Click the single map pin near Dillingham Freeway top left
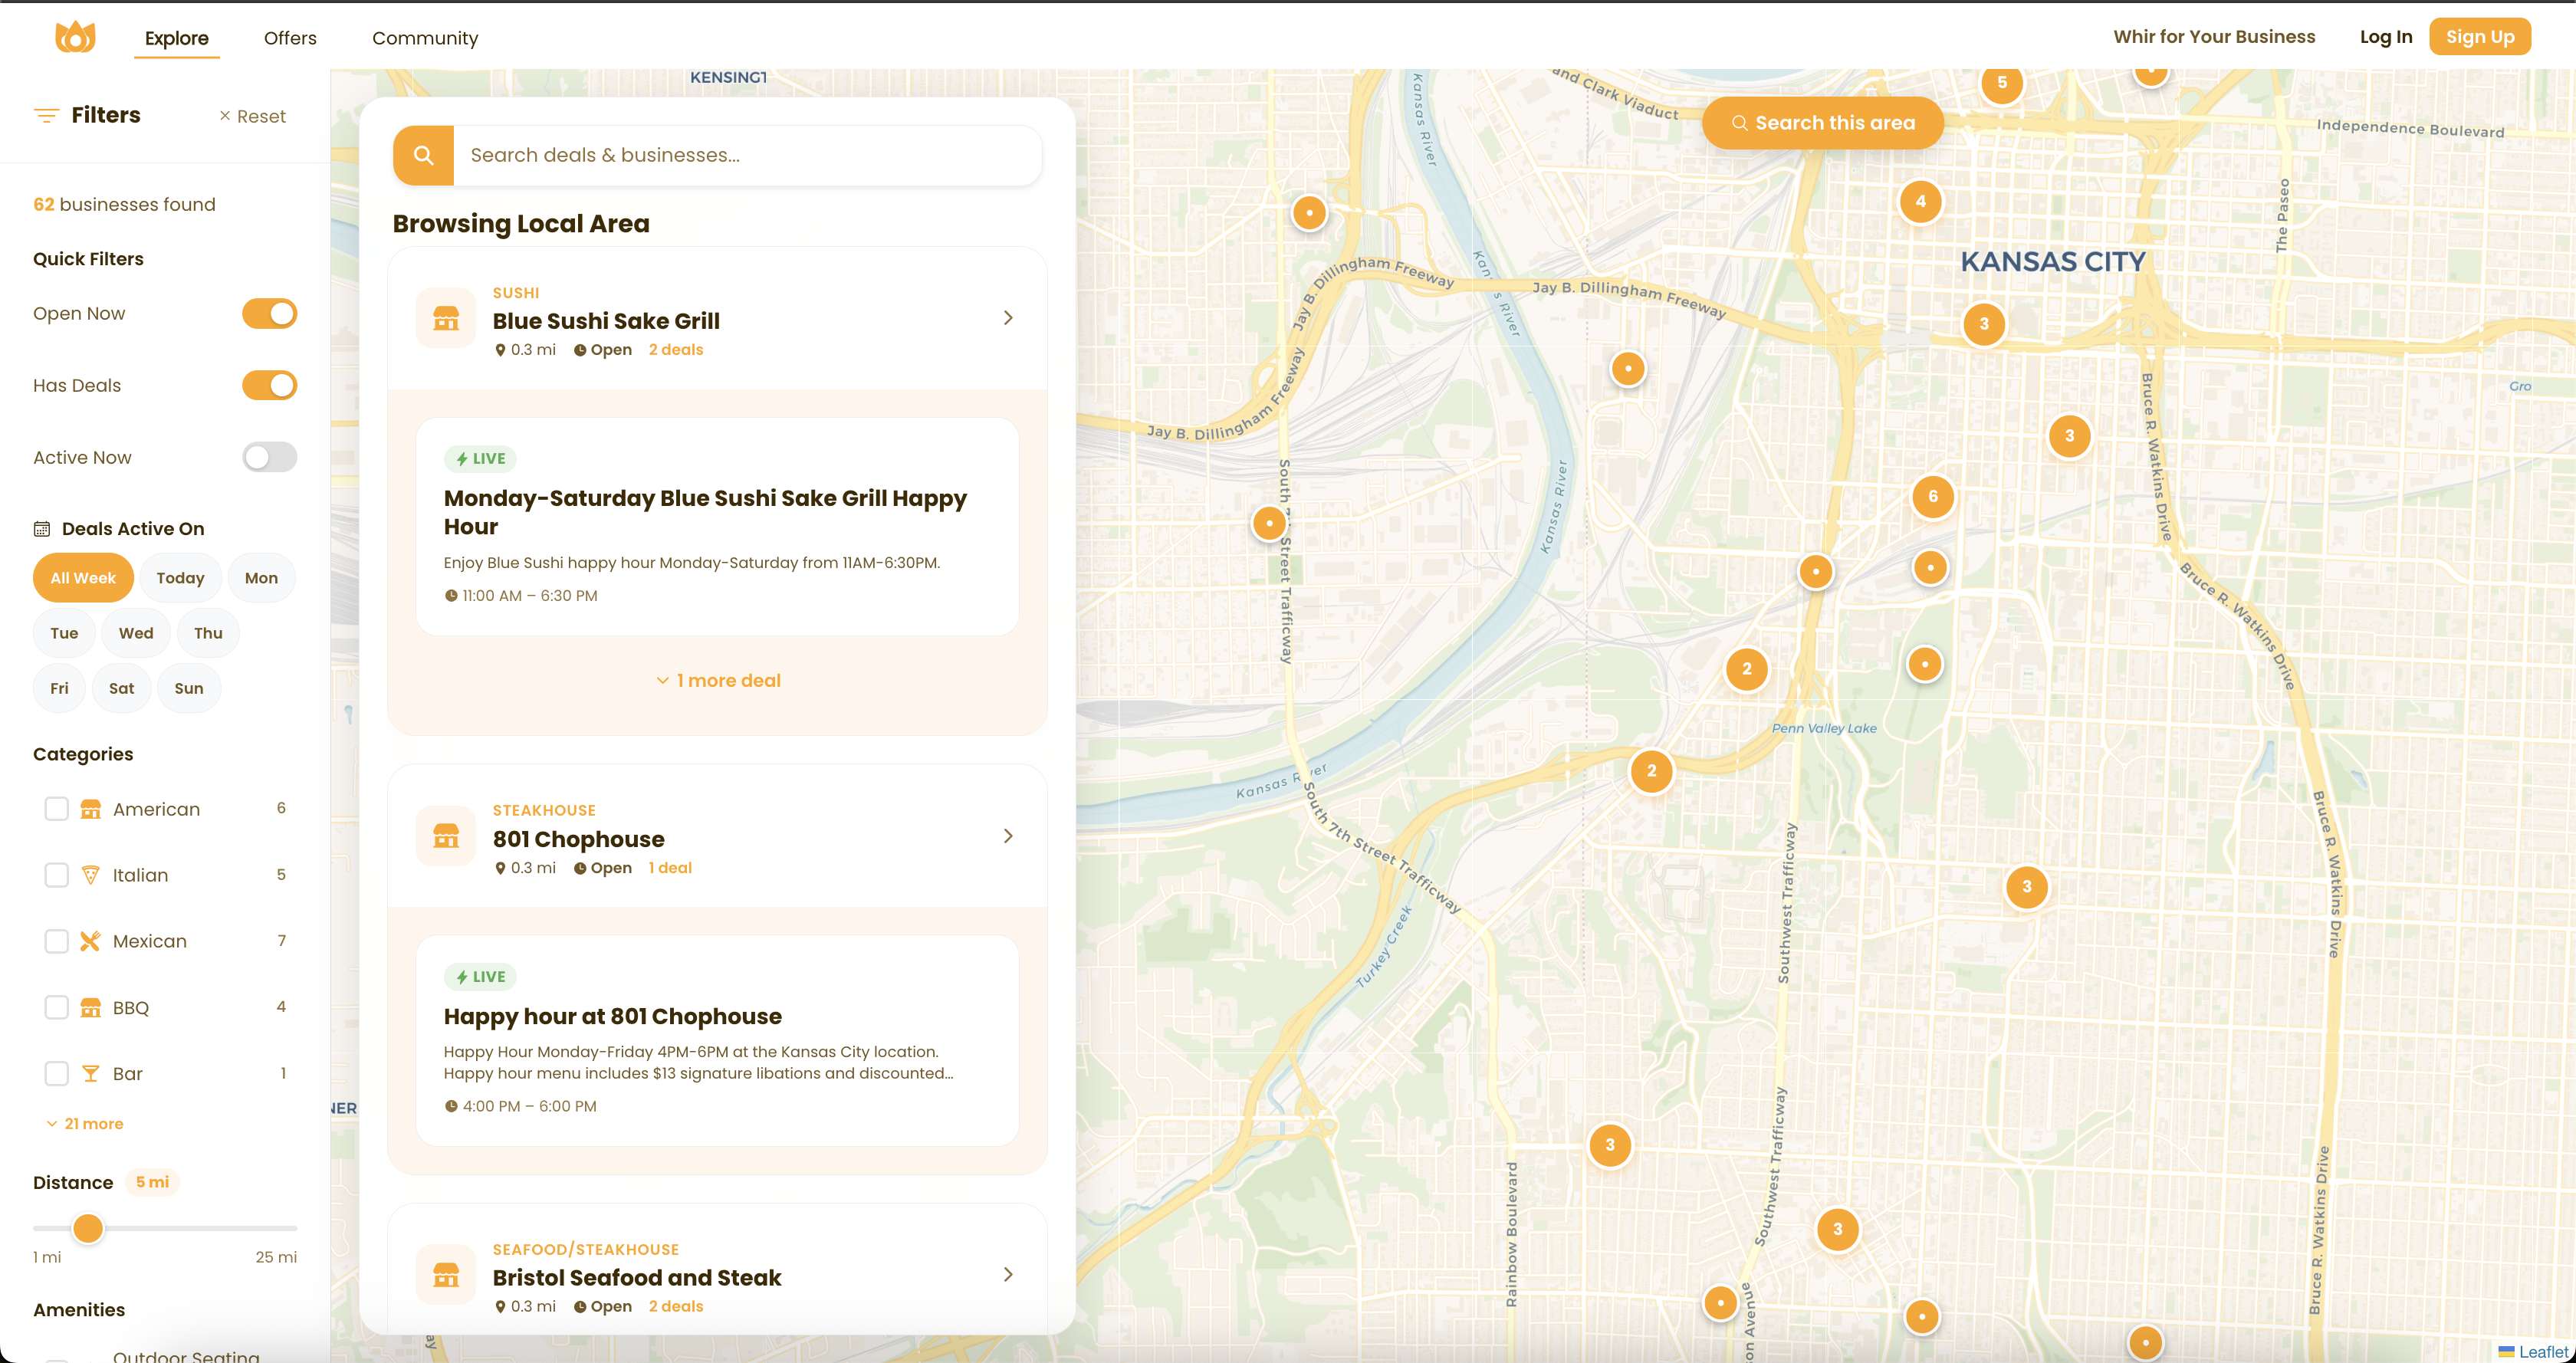The image size is (2576, 1363). point(1309,212)
